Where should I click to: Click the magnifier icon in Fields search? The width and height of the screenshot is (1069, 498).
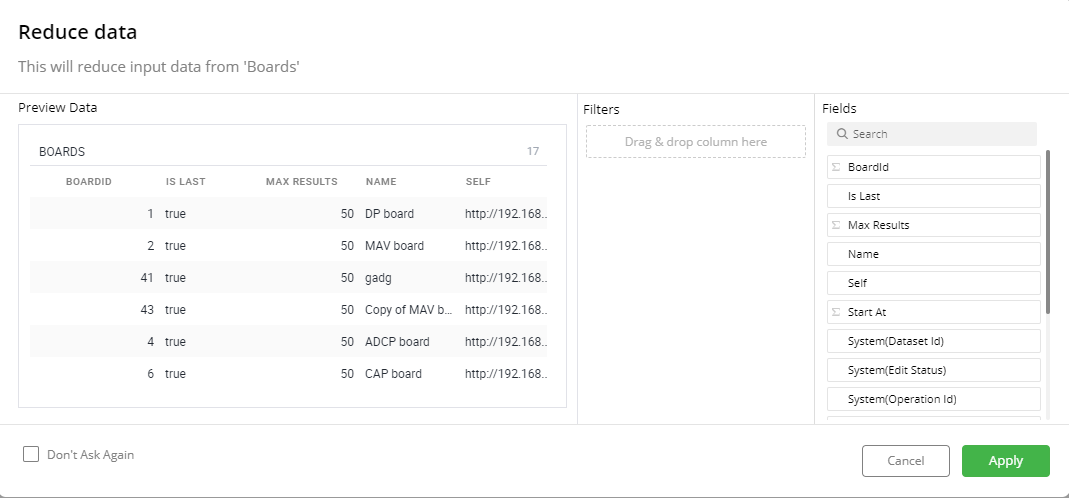(842, 134)
